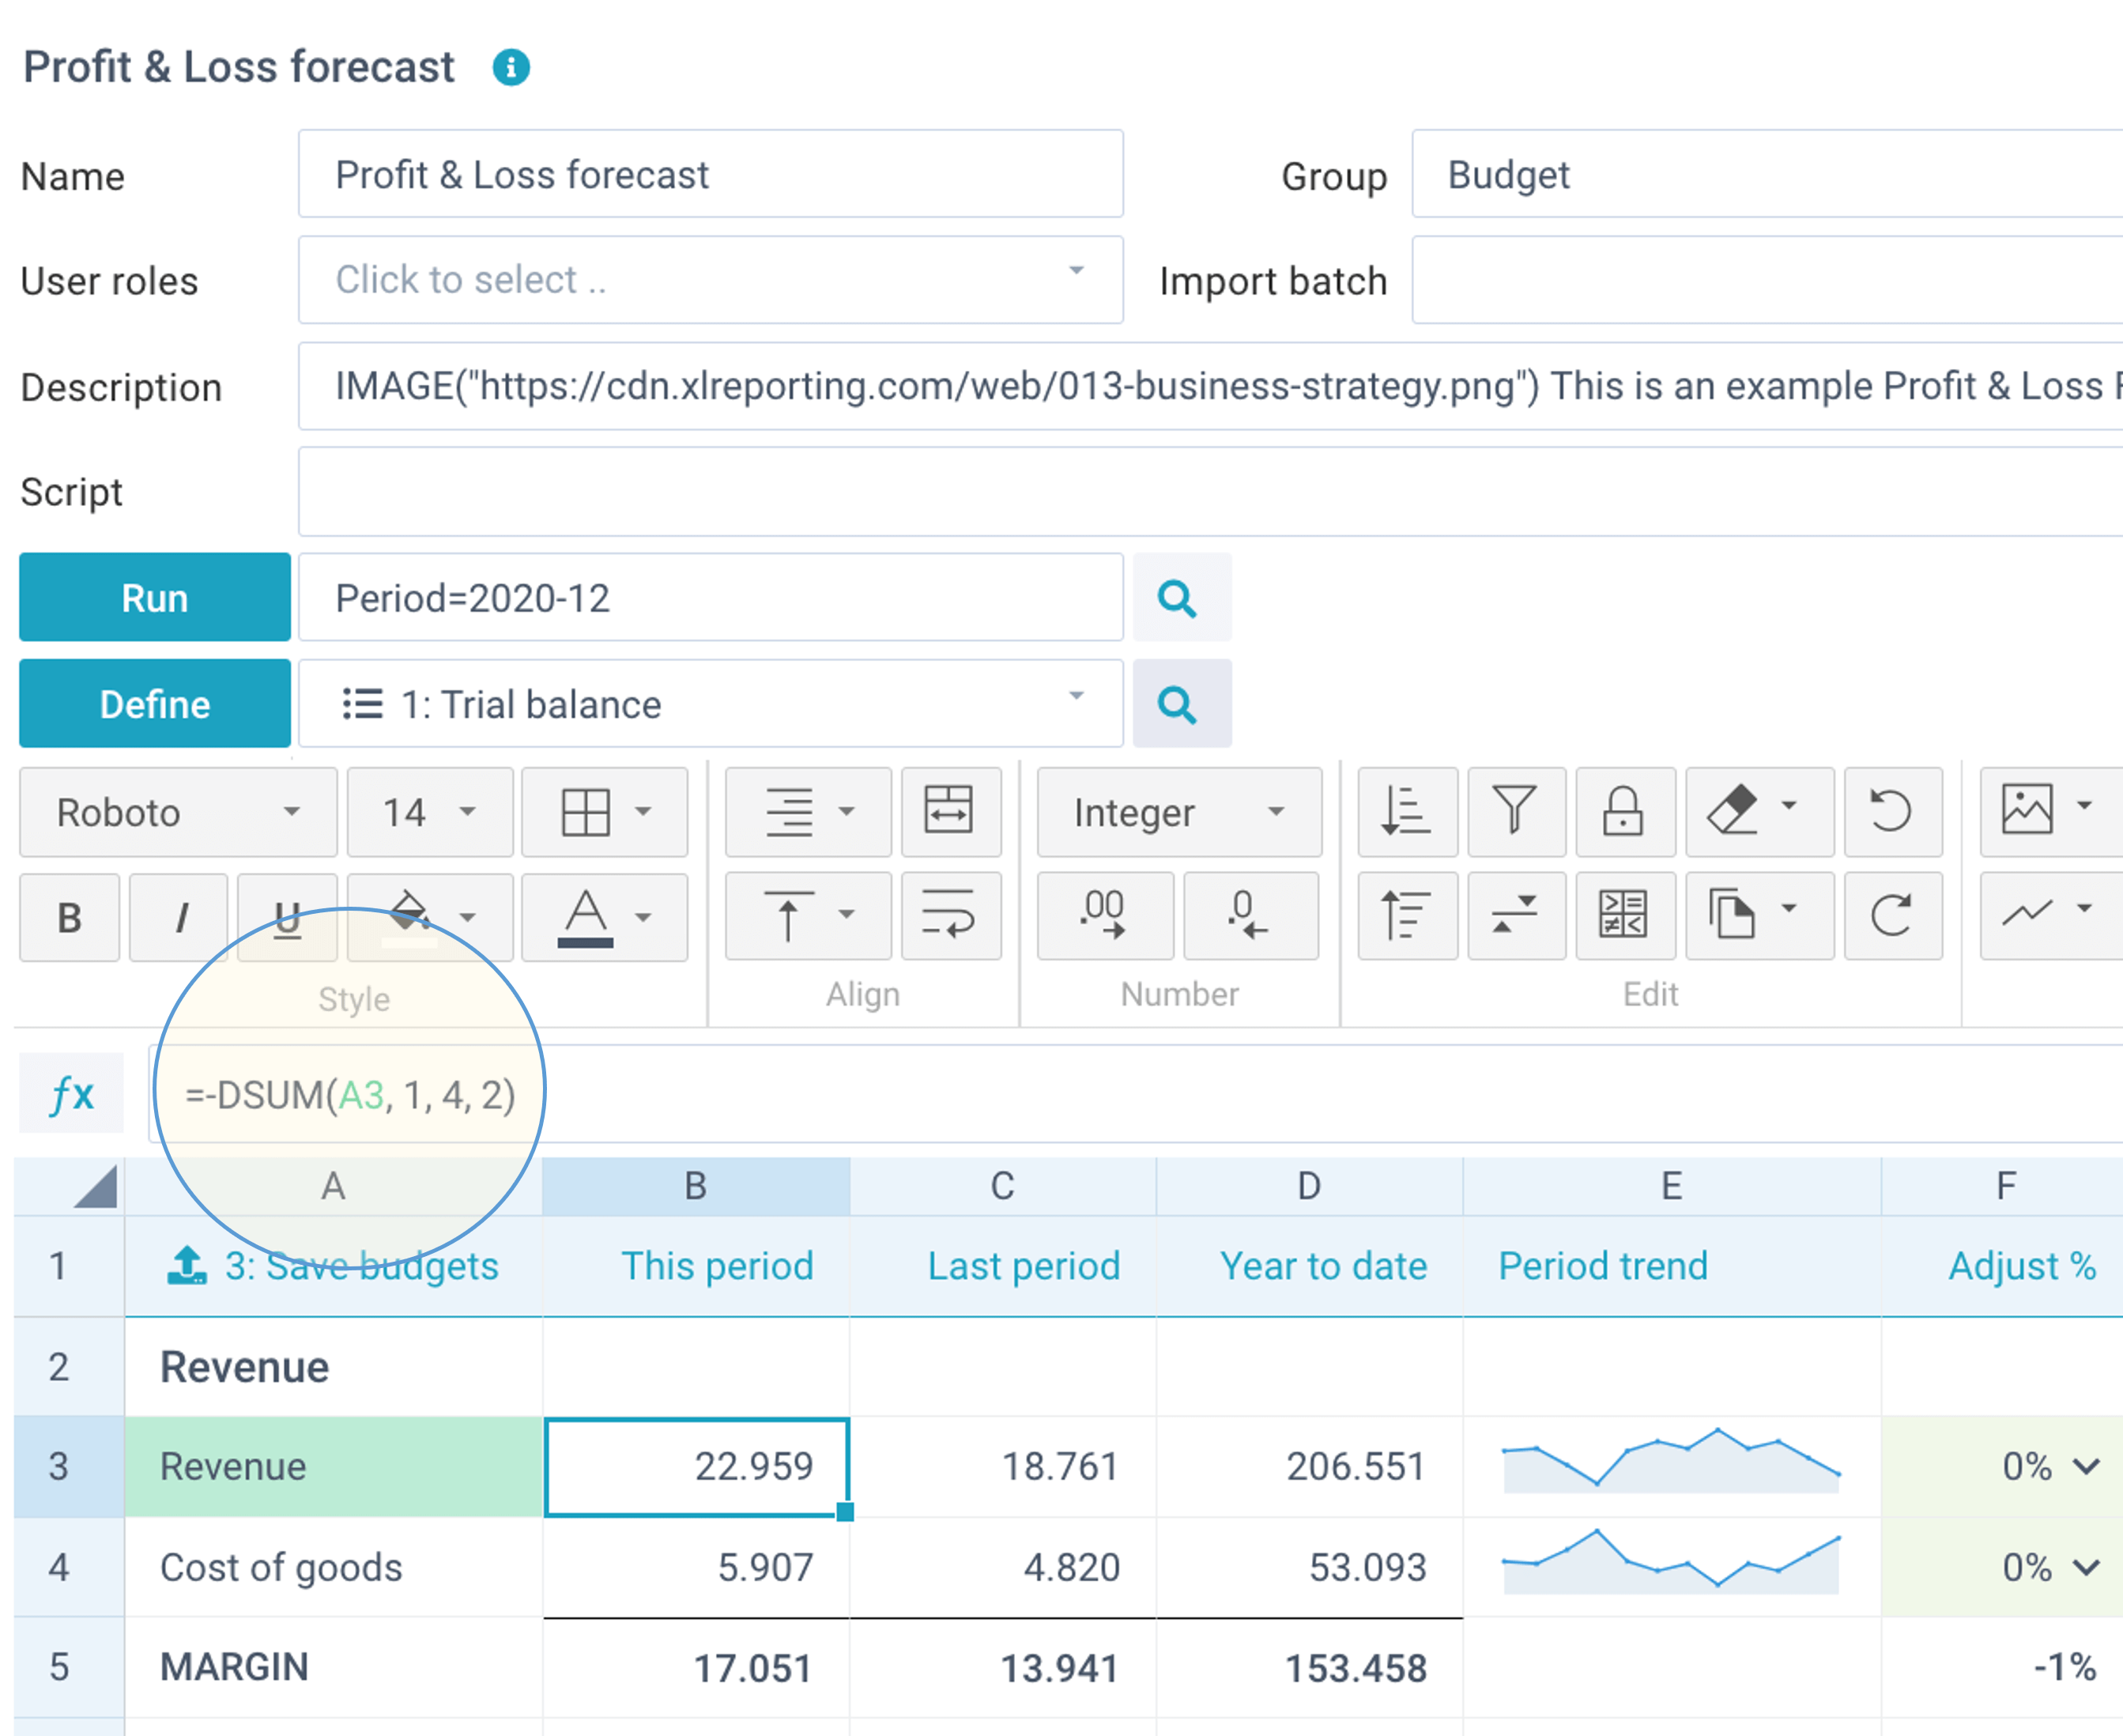2123x1736 pixels.
Task: Lock cells using the padlock icon
Action: coord(1624,812)
